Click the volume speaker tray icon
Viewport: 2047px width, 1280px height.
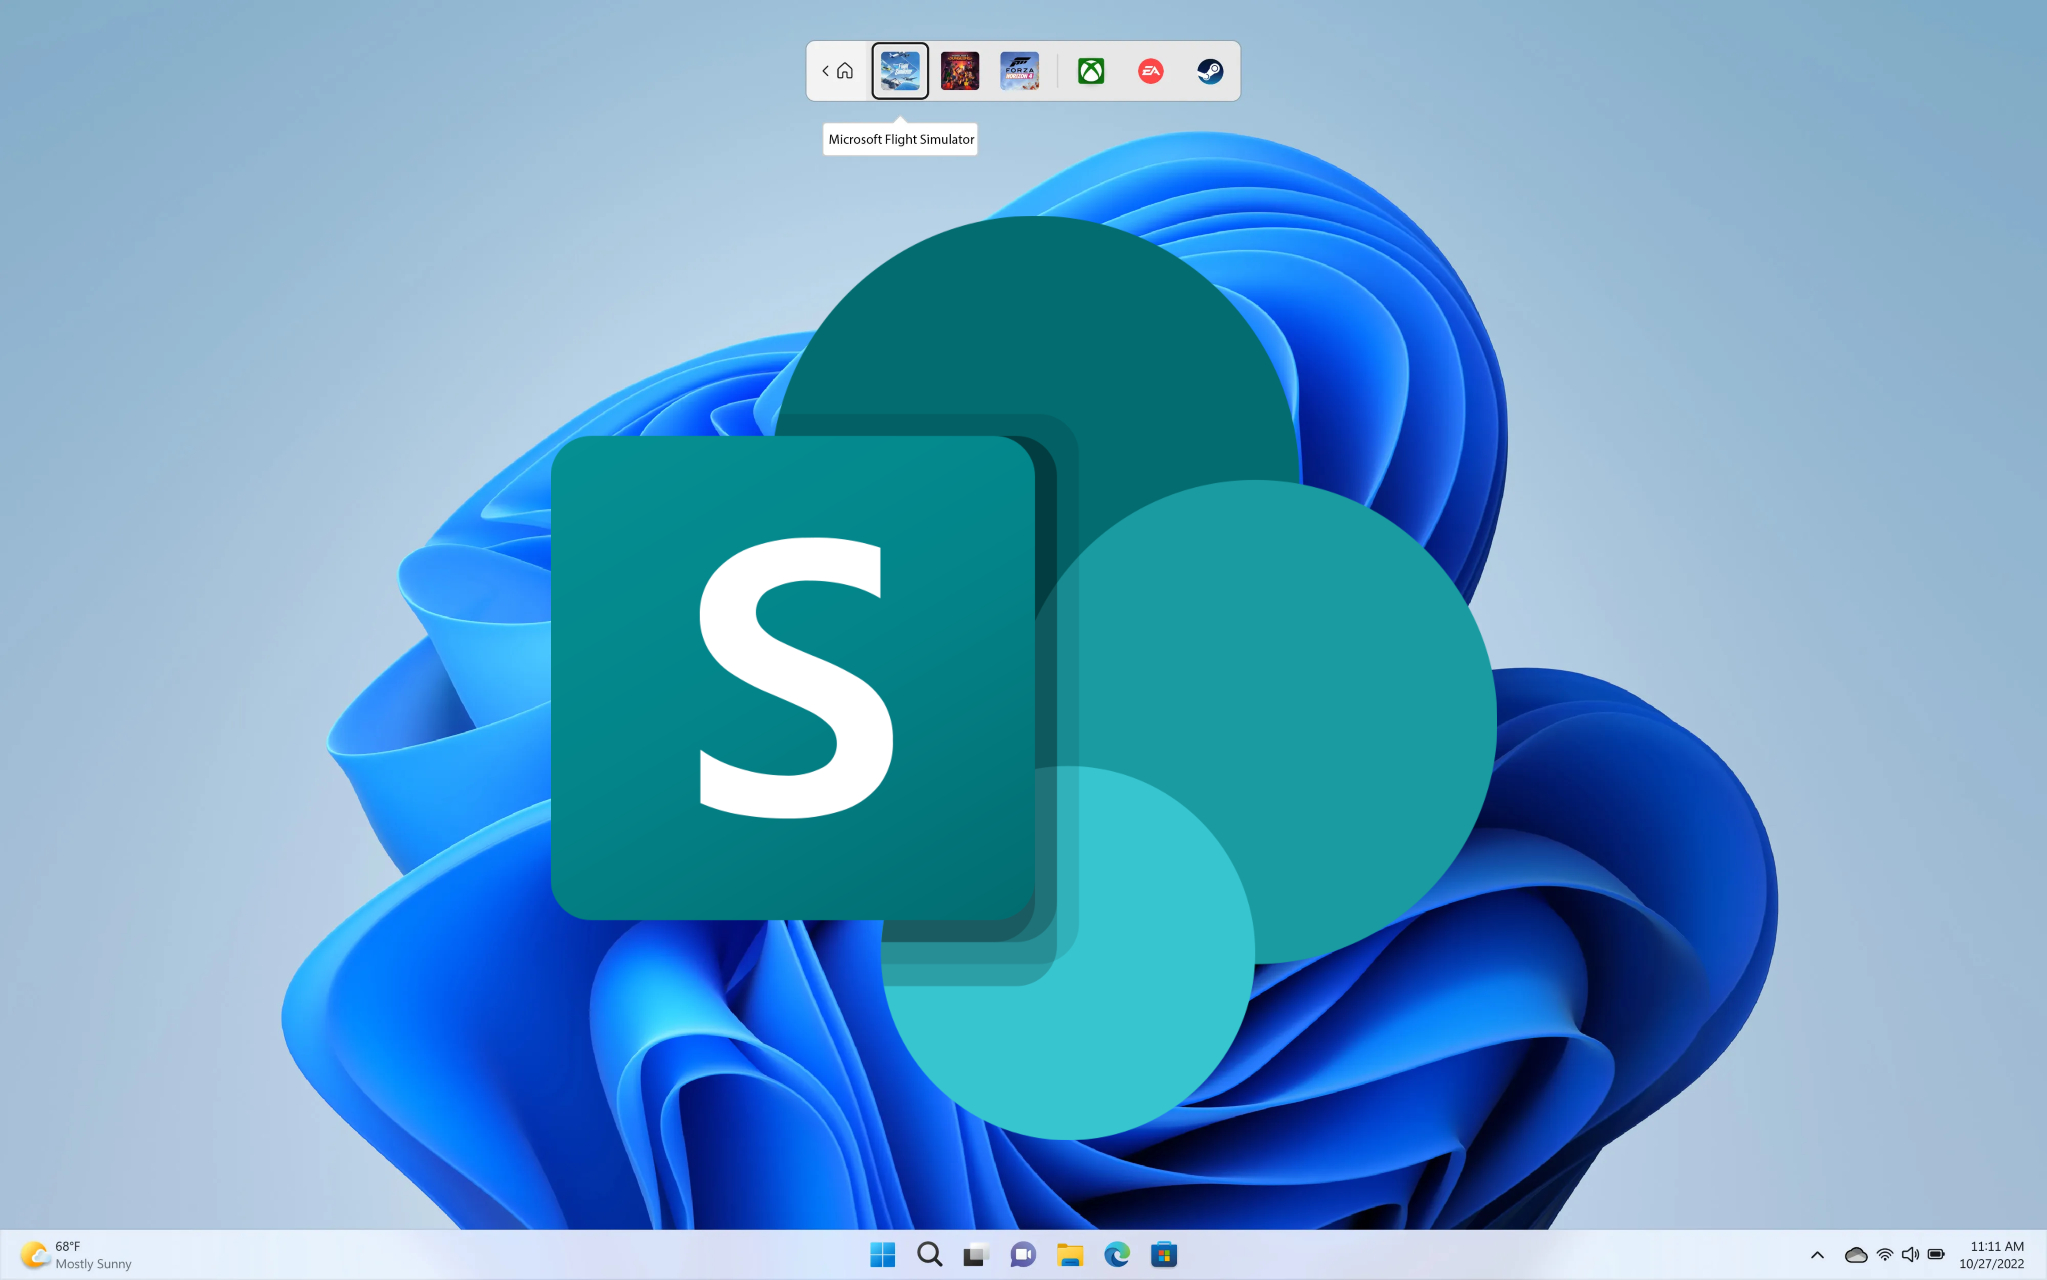click(x=1910, y=1255)
